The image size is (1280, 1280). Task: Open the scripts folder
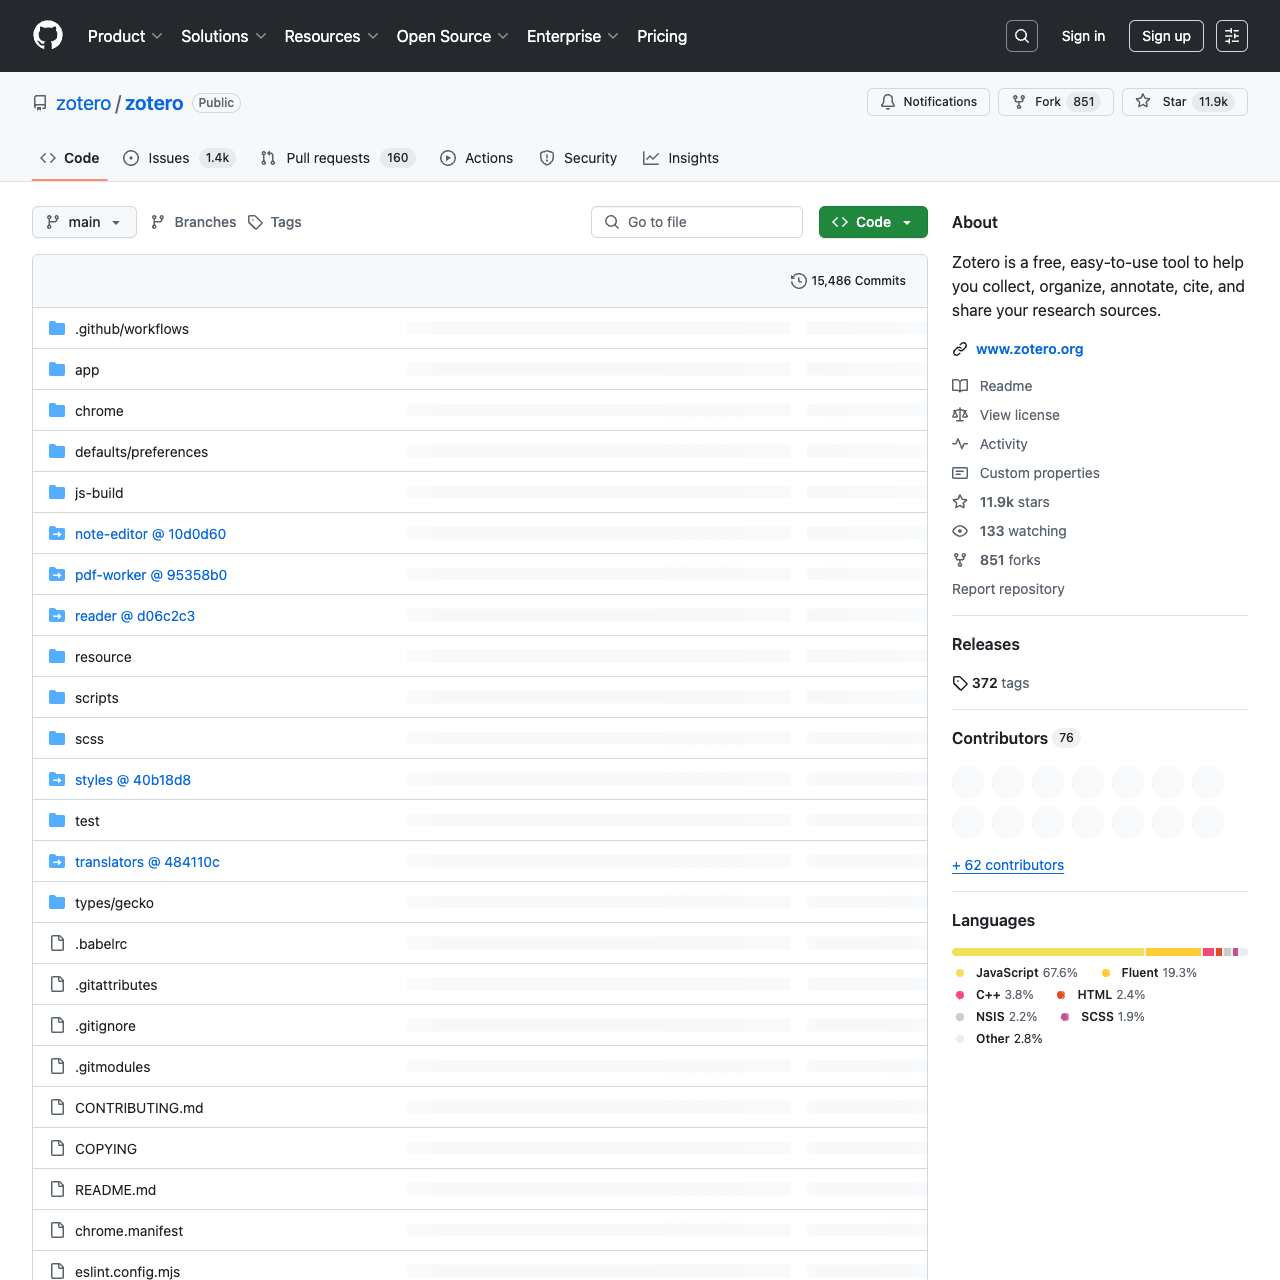97,698
